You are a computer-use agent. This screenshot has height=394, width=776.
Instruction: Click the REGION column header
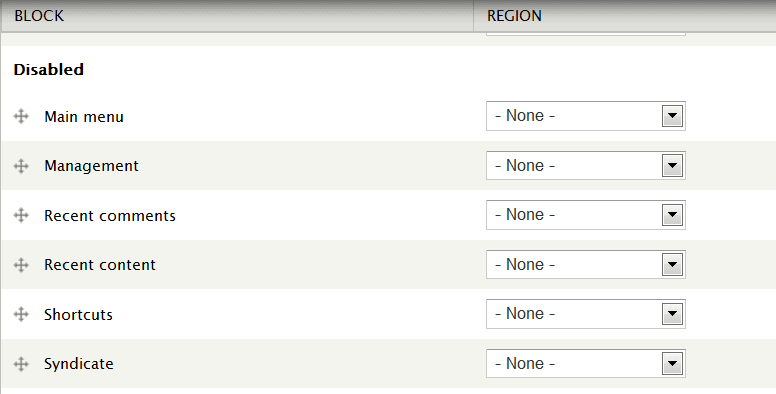click(514, 16)
